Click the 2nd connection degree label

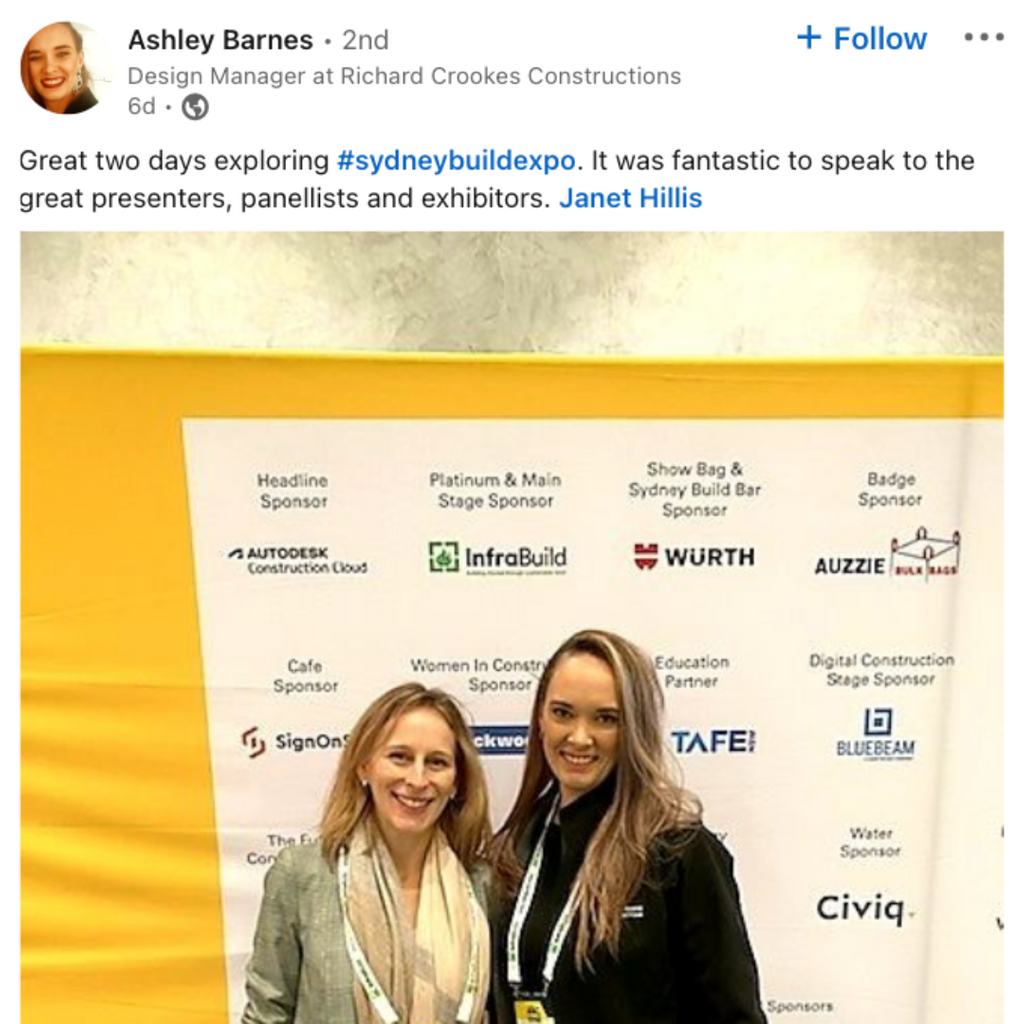(366, 40)
